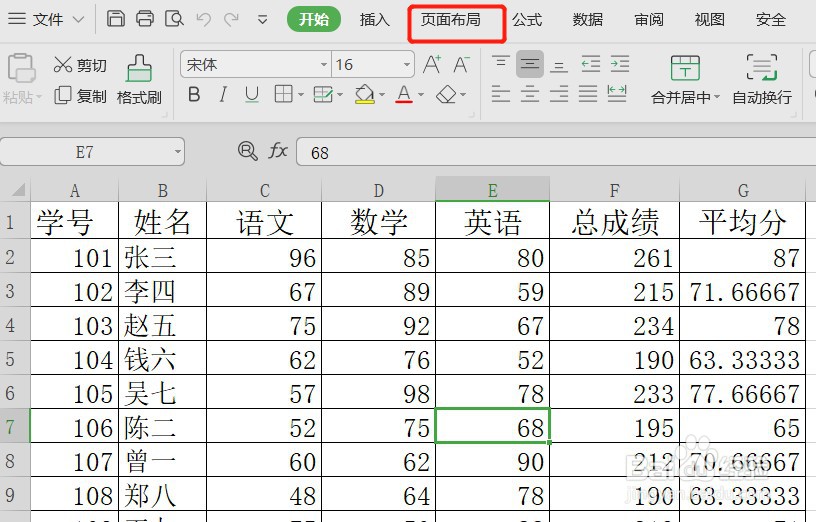This screenshot has height=522, width=816.
Task: Click distributed alignment icon
Action: (x=617, y=94)
